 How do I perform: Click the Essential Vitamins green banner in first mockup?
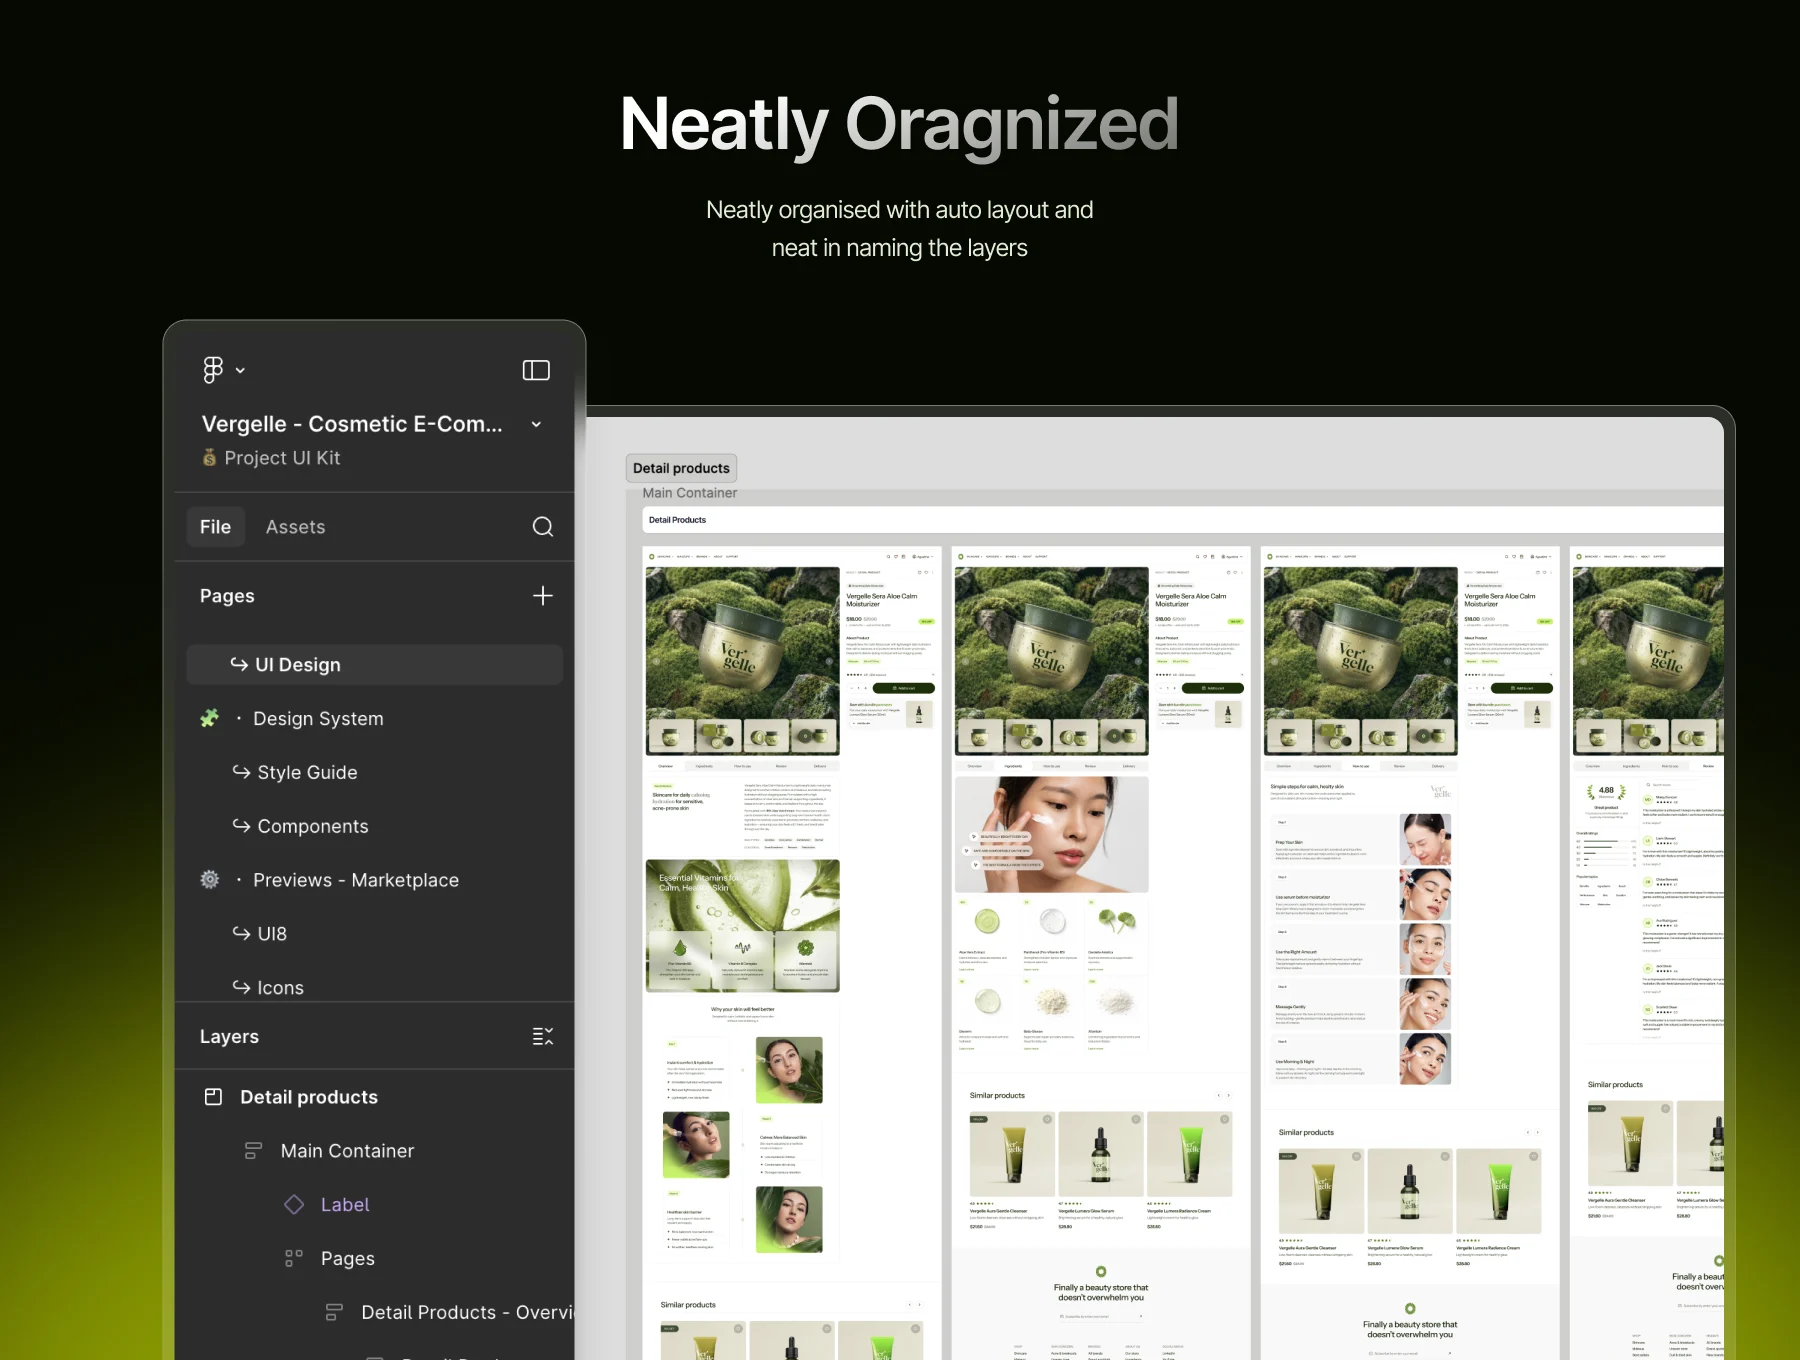(742, 926)
